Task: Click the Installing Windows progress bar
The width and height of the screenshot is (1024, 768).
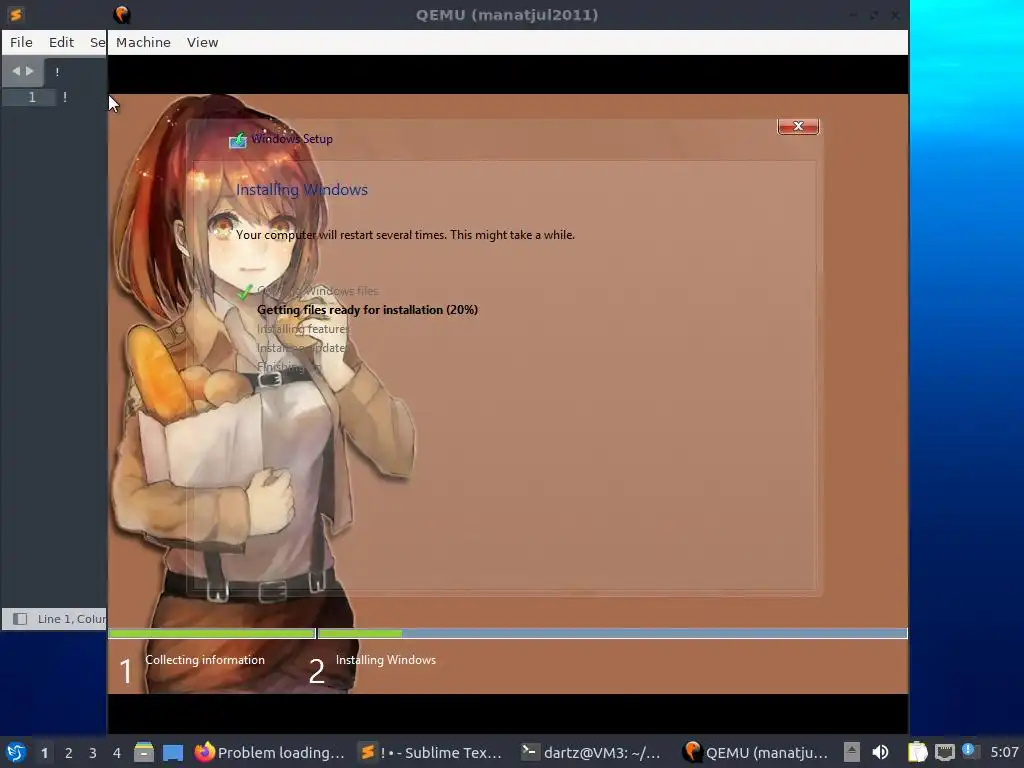Action: coord(613,633)
